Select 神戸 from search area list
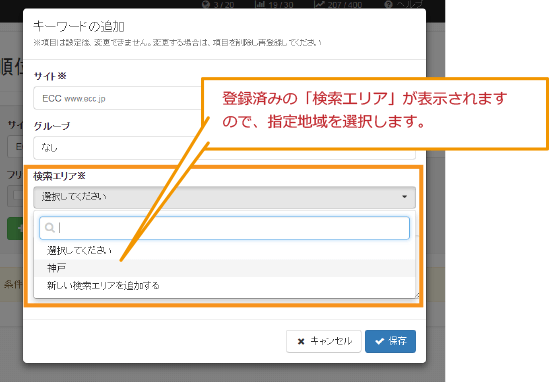549x382 pixels. tap(224, 268)
